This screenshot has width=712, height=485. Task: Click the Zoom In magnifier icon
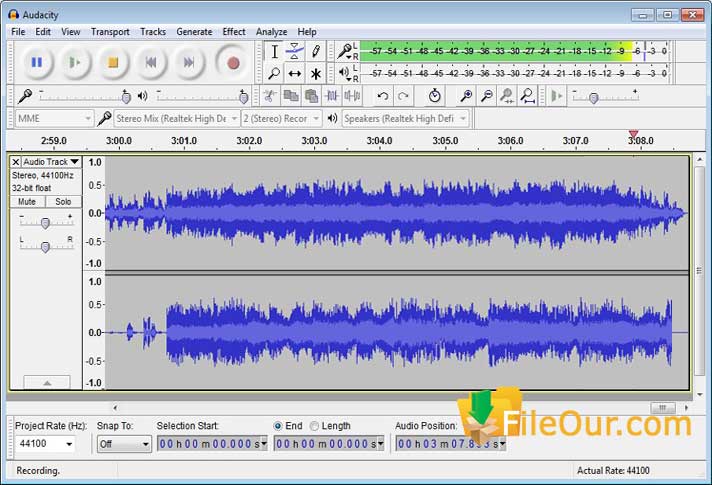coord(466,96)
